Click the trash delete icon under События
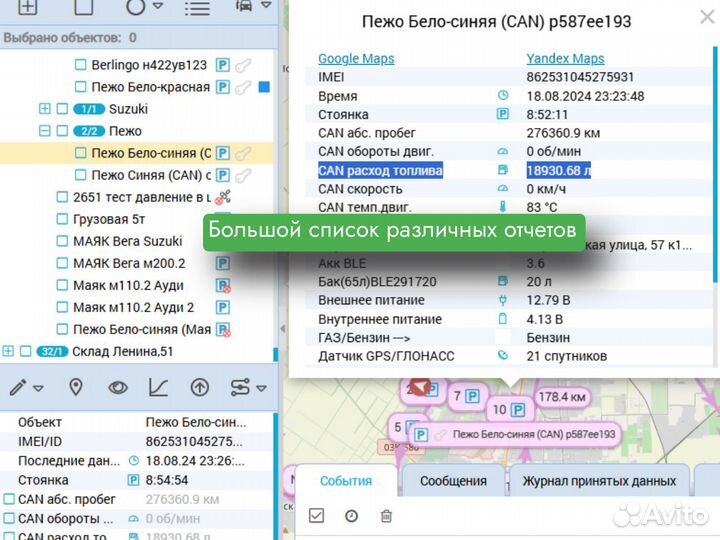Image resolution: width=720 pixels, height=540 pixels. click(386, 516)
